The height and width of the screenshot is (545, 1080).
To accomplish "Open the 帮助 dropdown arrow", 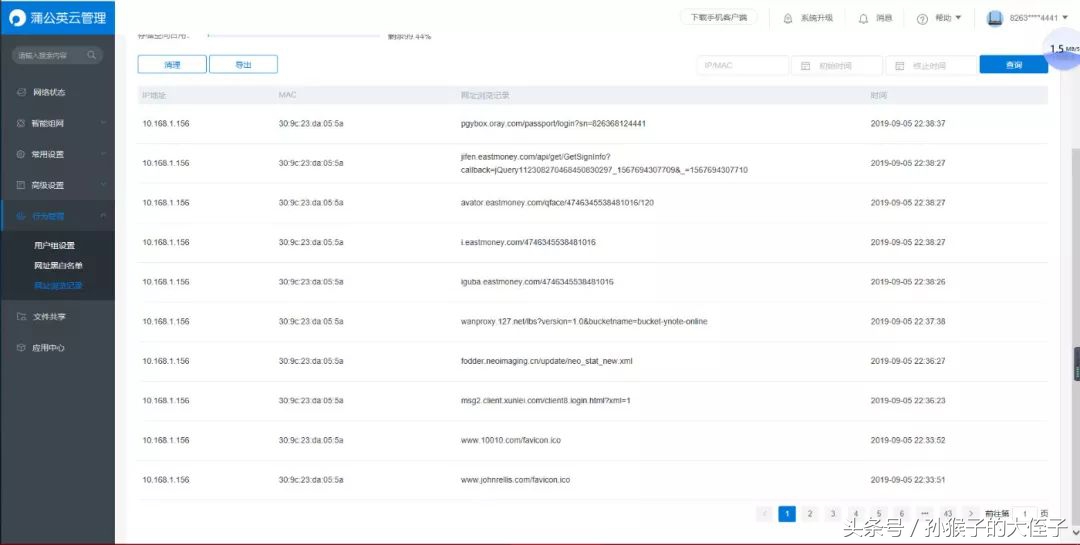I will point(958,18).
